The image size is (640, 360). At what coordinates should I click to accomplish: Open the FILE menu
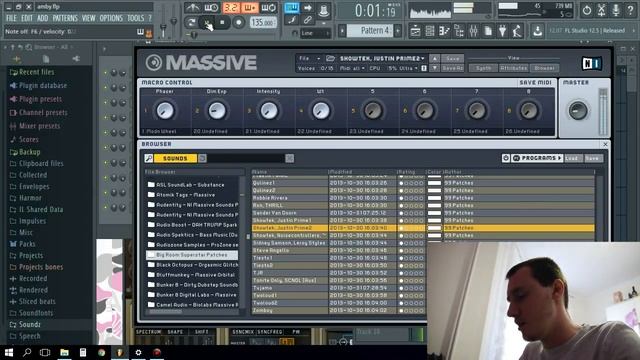[11, 18]
